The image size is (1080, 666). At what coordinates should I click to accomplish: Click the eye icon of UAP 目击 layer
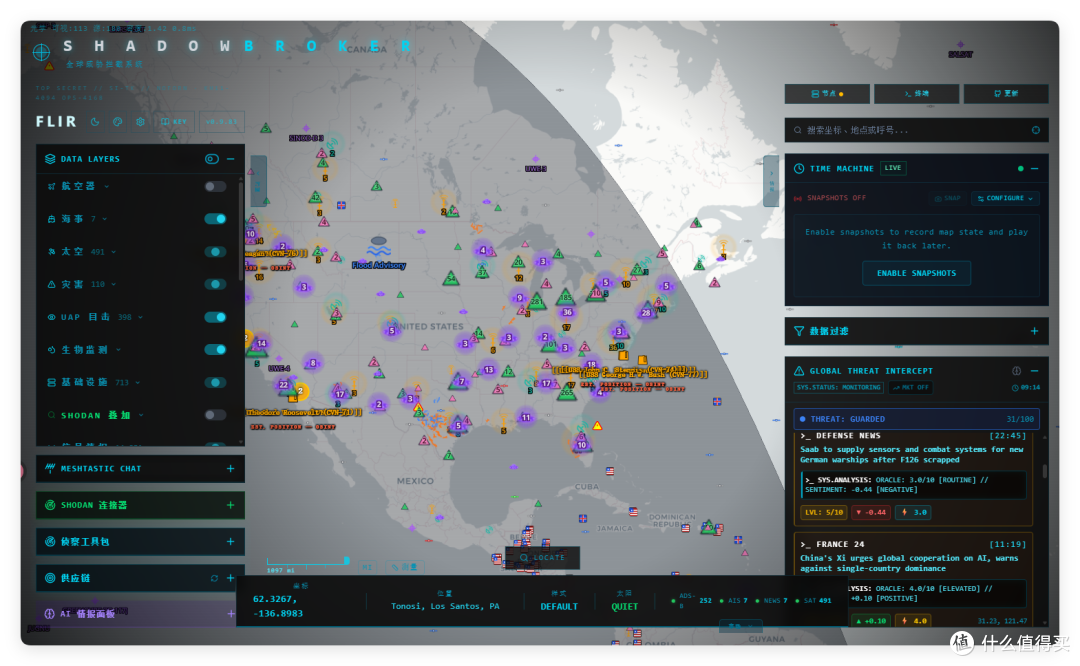coord(52,318)
